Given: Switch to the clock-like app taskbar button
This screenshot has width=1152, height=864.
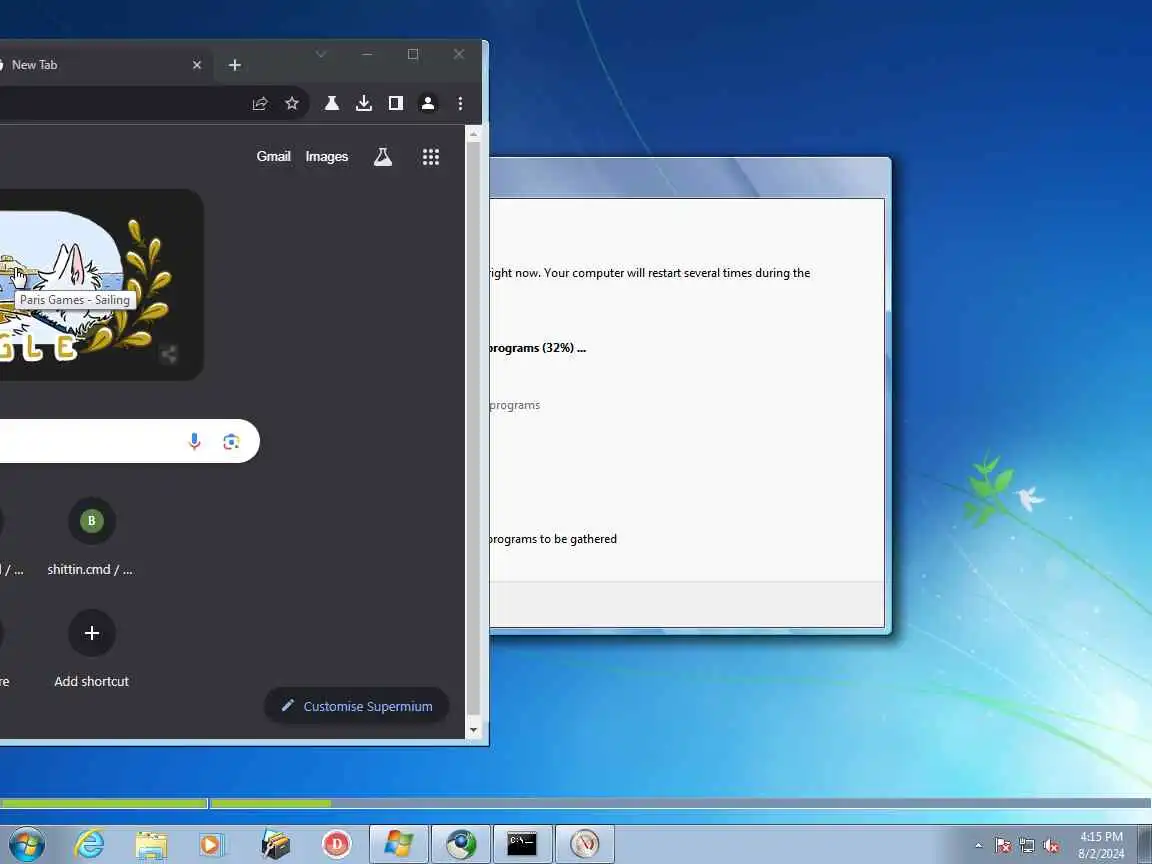Looking at the screenshot, I should click(x=585, y=844).
